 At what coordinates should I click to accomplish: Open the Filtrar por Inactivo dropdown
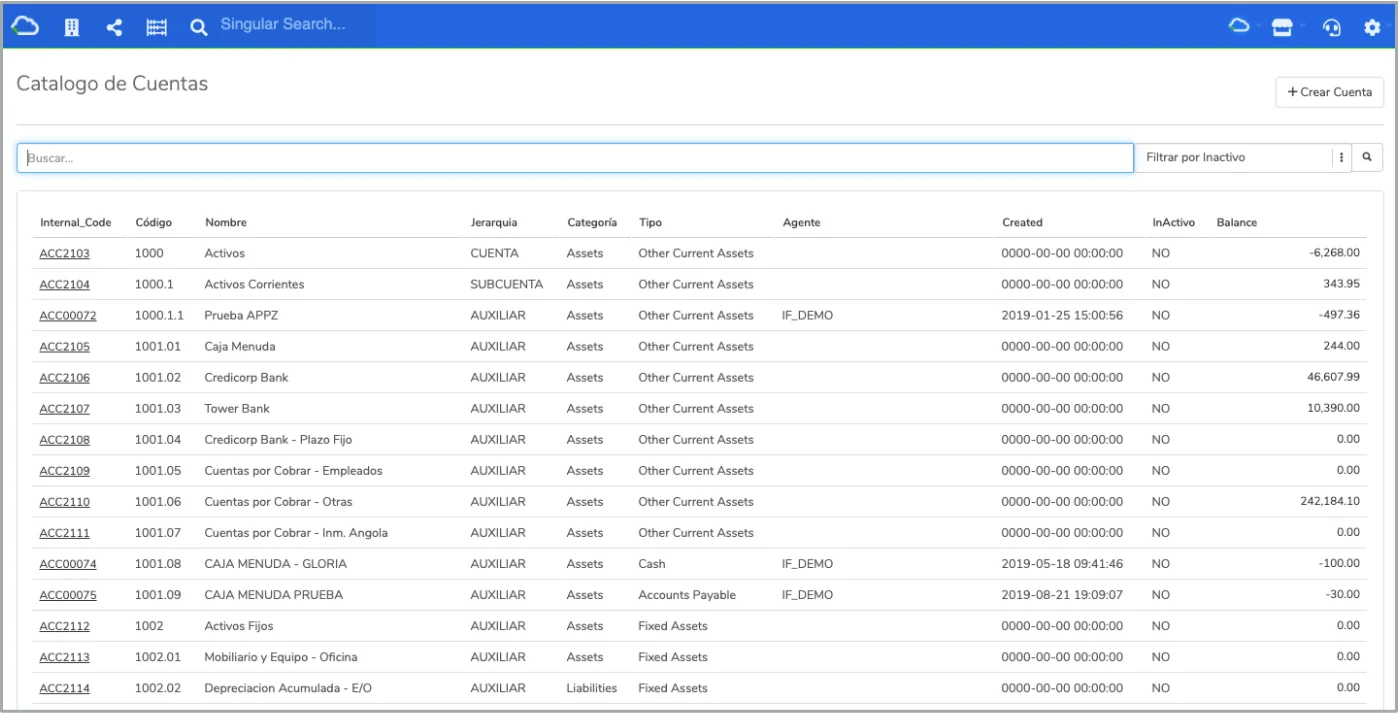1242,157
